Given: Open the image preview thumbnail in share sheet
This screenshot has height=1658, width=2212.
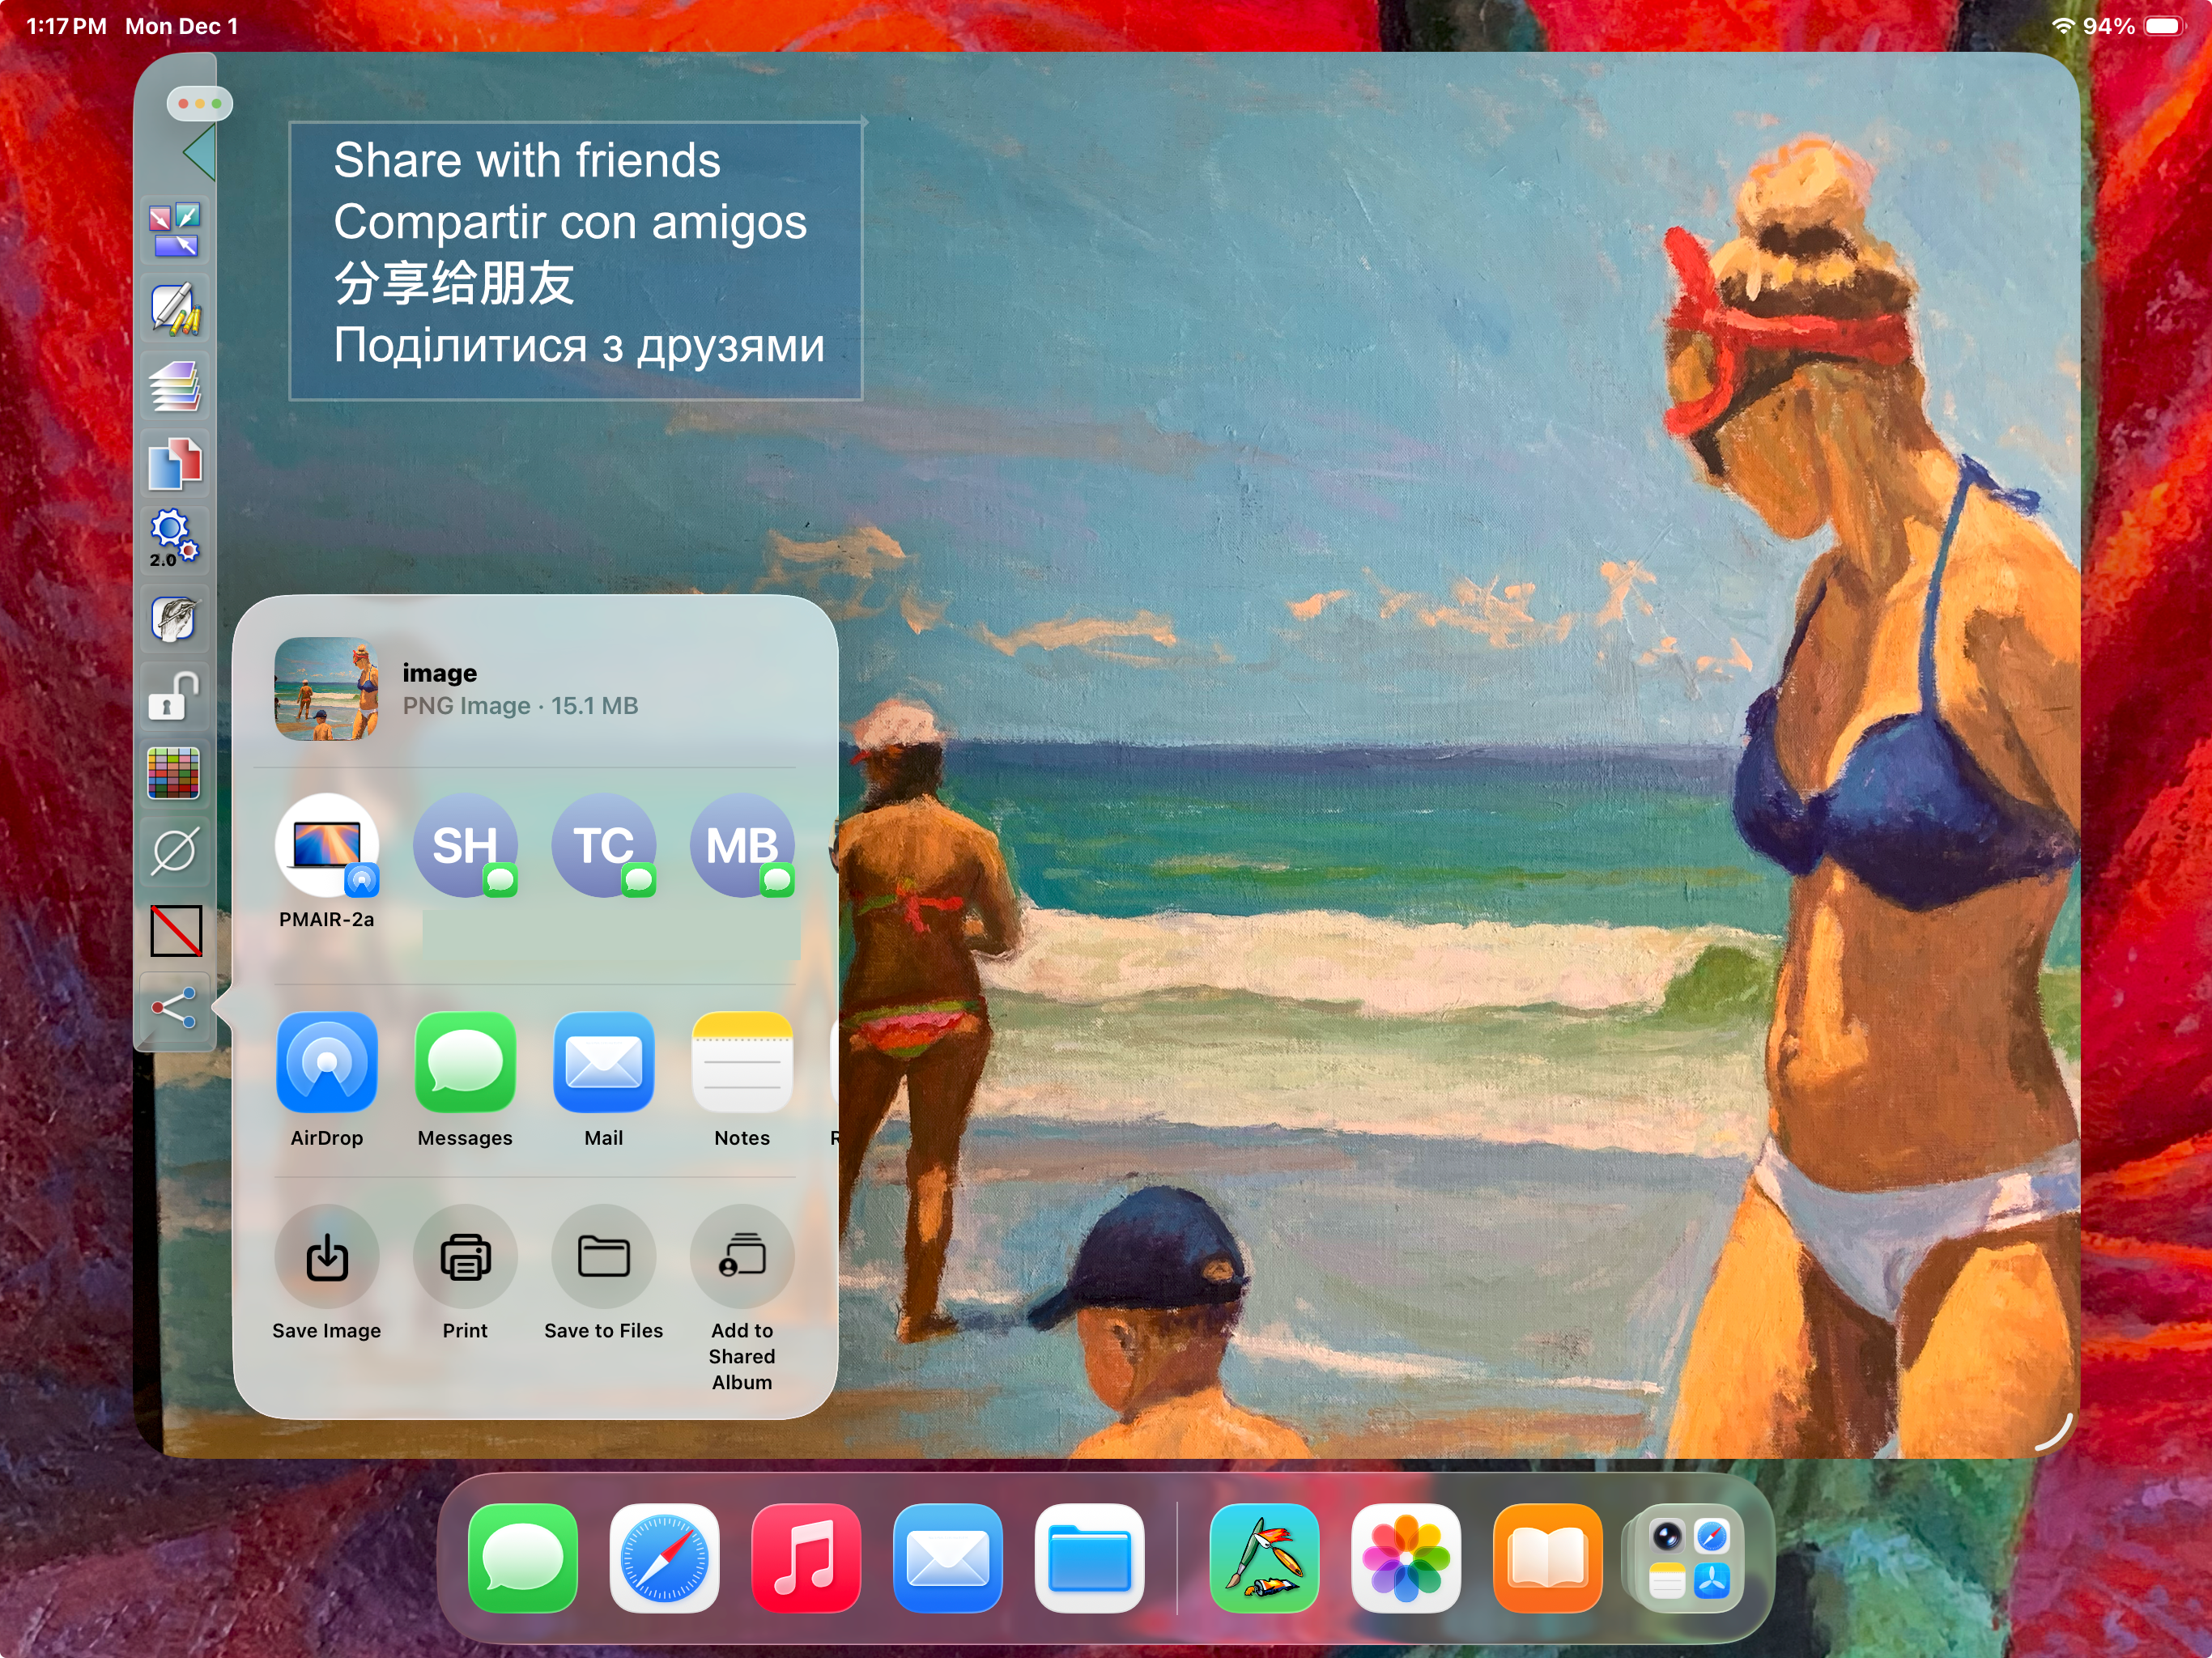Looking at the screenshot, I should 326,689.
